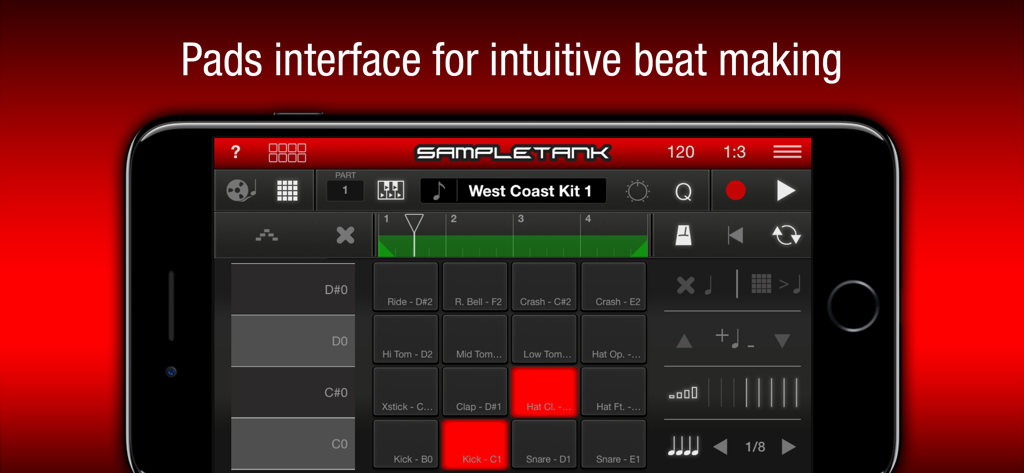Start recording with the red record button
Image resolution: width=1024 pixels, height=473 pixels.
pos(735,190)
